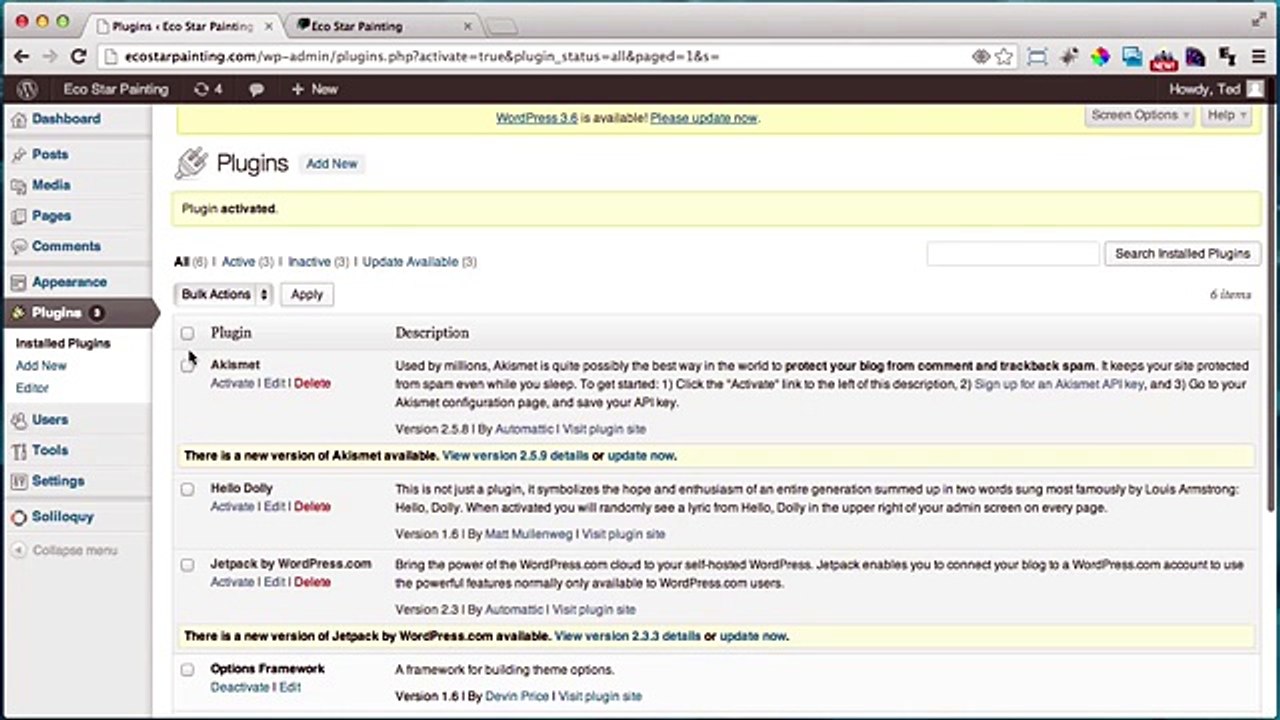Viewport: 1280px width, 720px height.
Task: Click the browser address bar
Action: point(540,57)
